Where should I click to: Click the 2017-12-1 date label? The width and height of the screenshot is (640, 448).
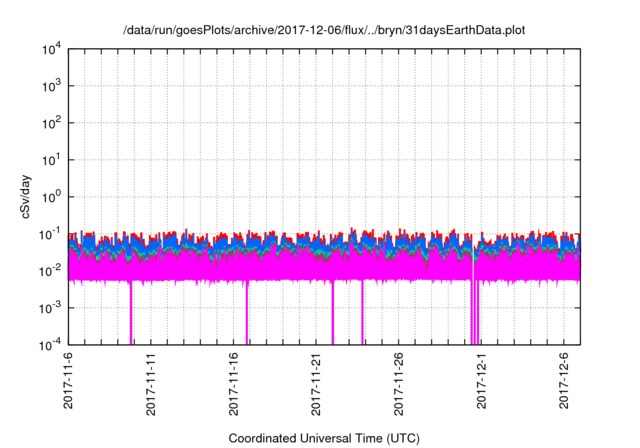point(481,380)
